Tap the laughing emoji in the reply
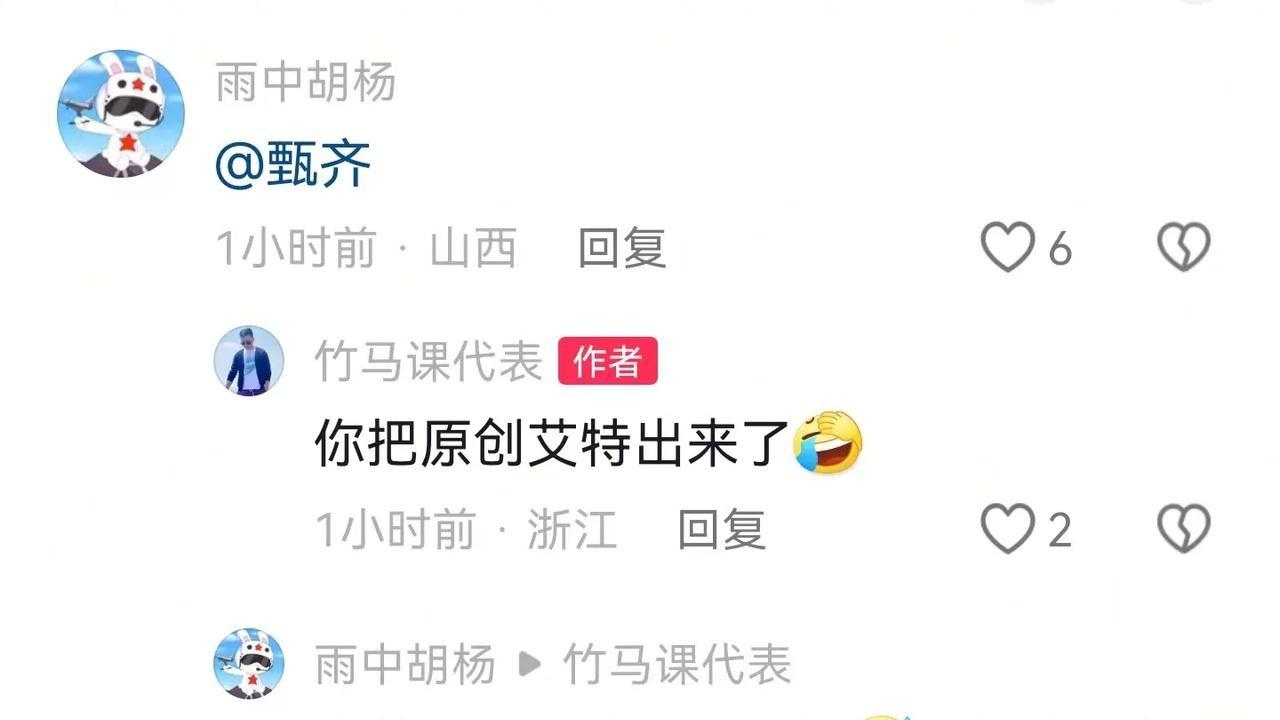This screenshot has height=720, width=1280. [829, 442]
